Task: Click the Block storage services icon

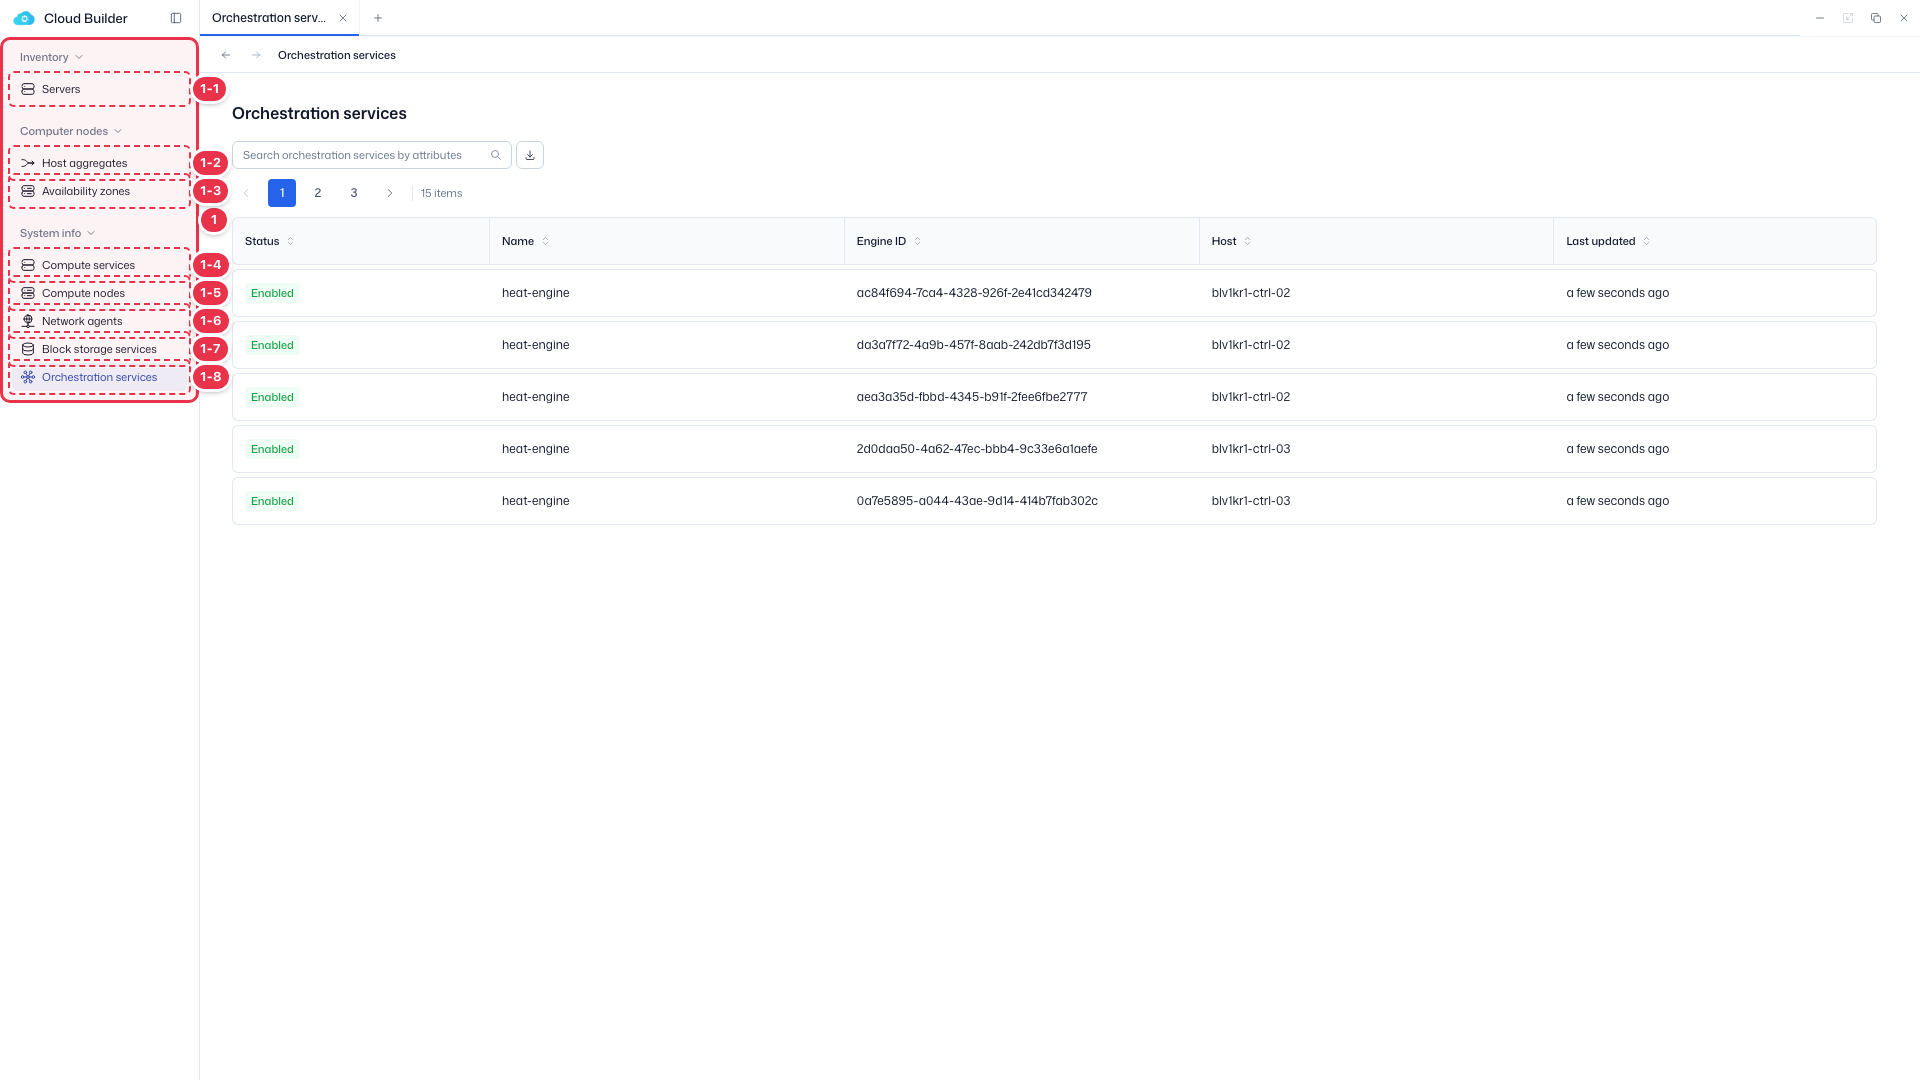Action: 28,349
